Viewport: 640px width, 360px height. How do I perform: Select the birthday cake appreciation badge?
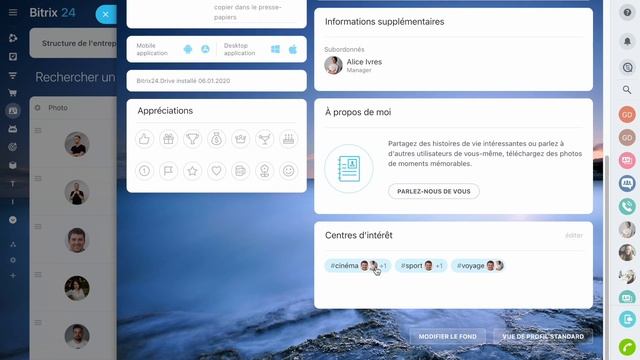pos(289,139)
